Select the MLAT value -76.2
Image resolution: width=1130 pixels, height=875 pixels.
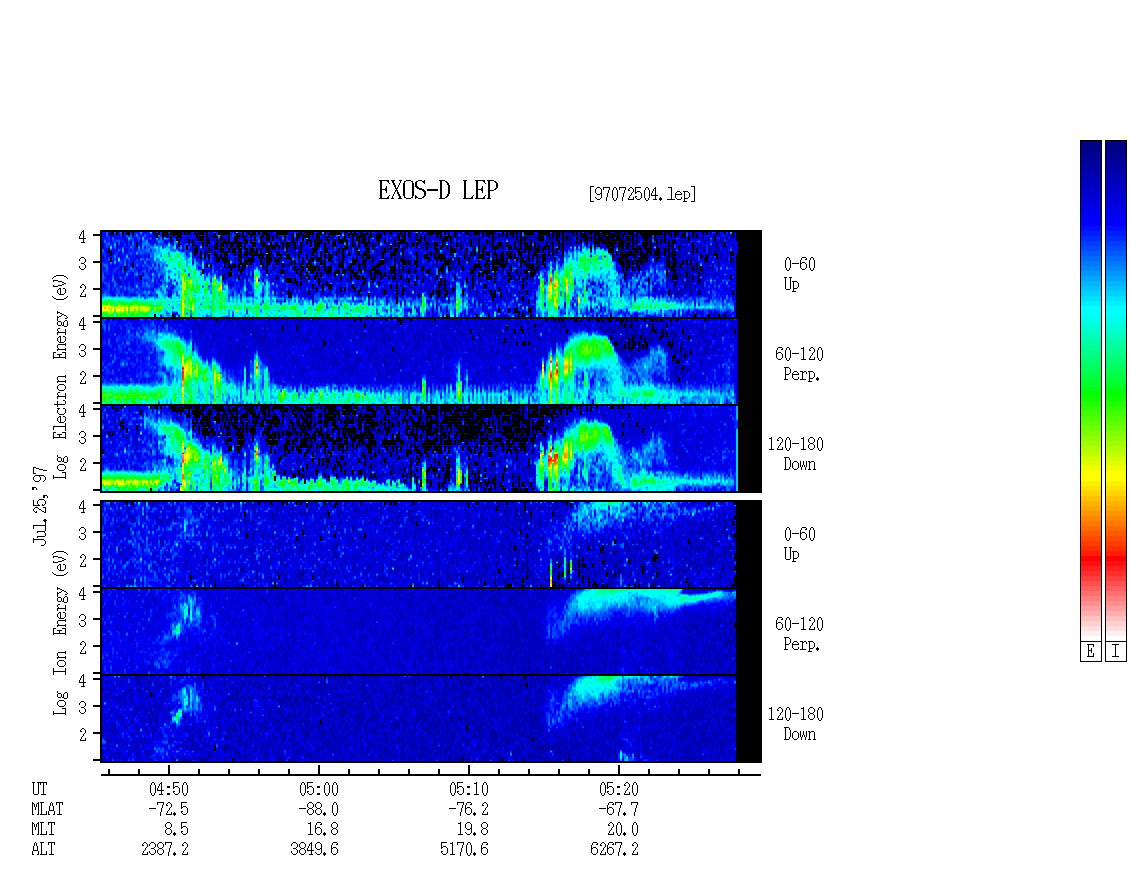point(468,809)
